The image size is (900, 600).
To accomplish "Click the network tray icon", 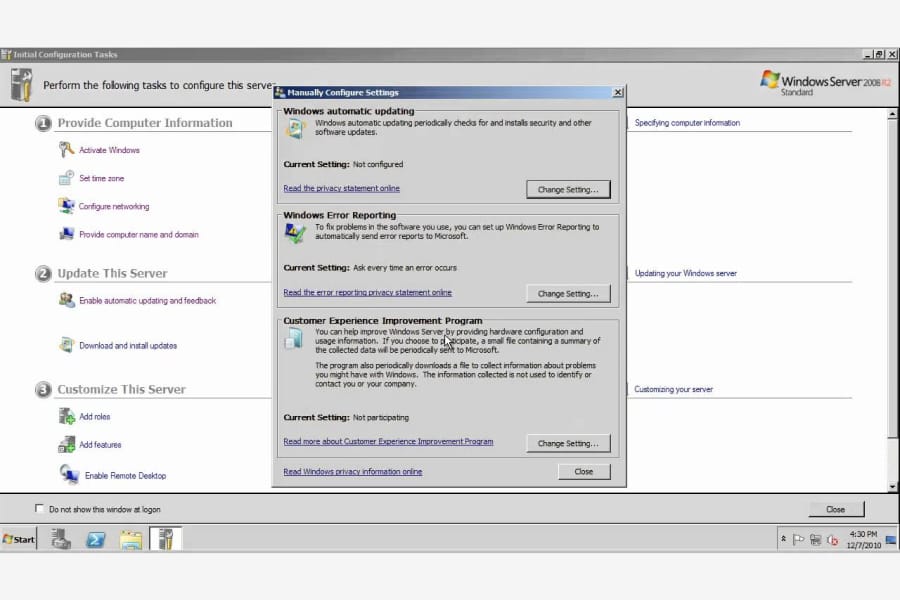I will tap(815, 539).
